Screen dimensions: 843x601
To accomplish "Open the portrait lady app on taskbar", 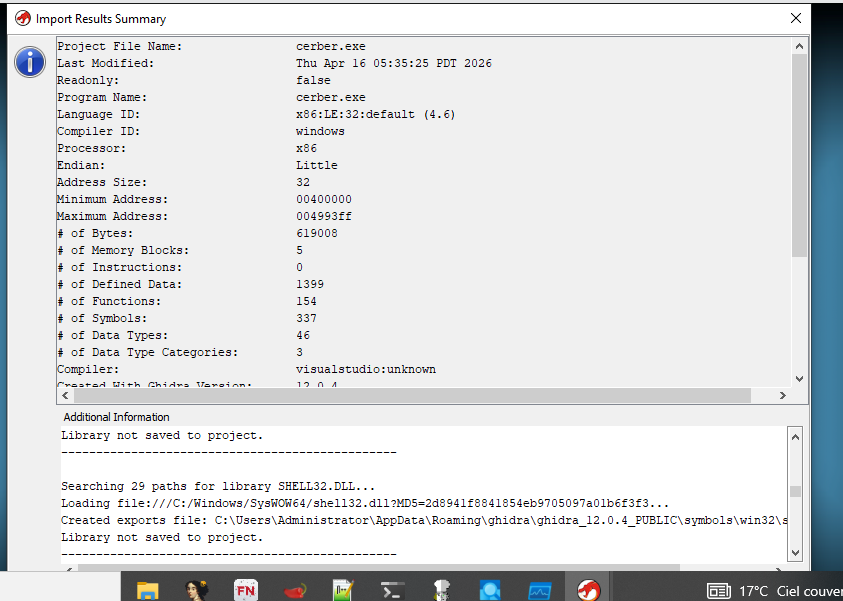I will point(197,591).
